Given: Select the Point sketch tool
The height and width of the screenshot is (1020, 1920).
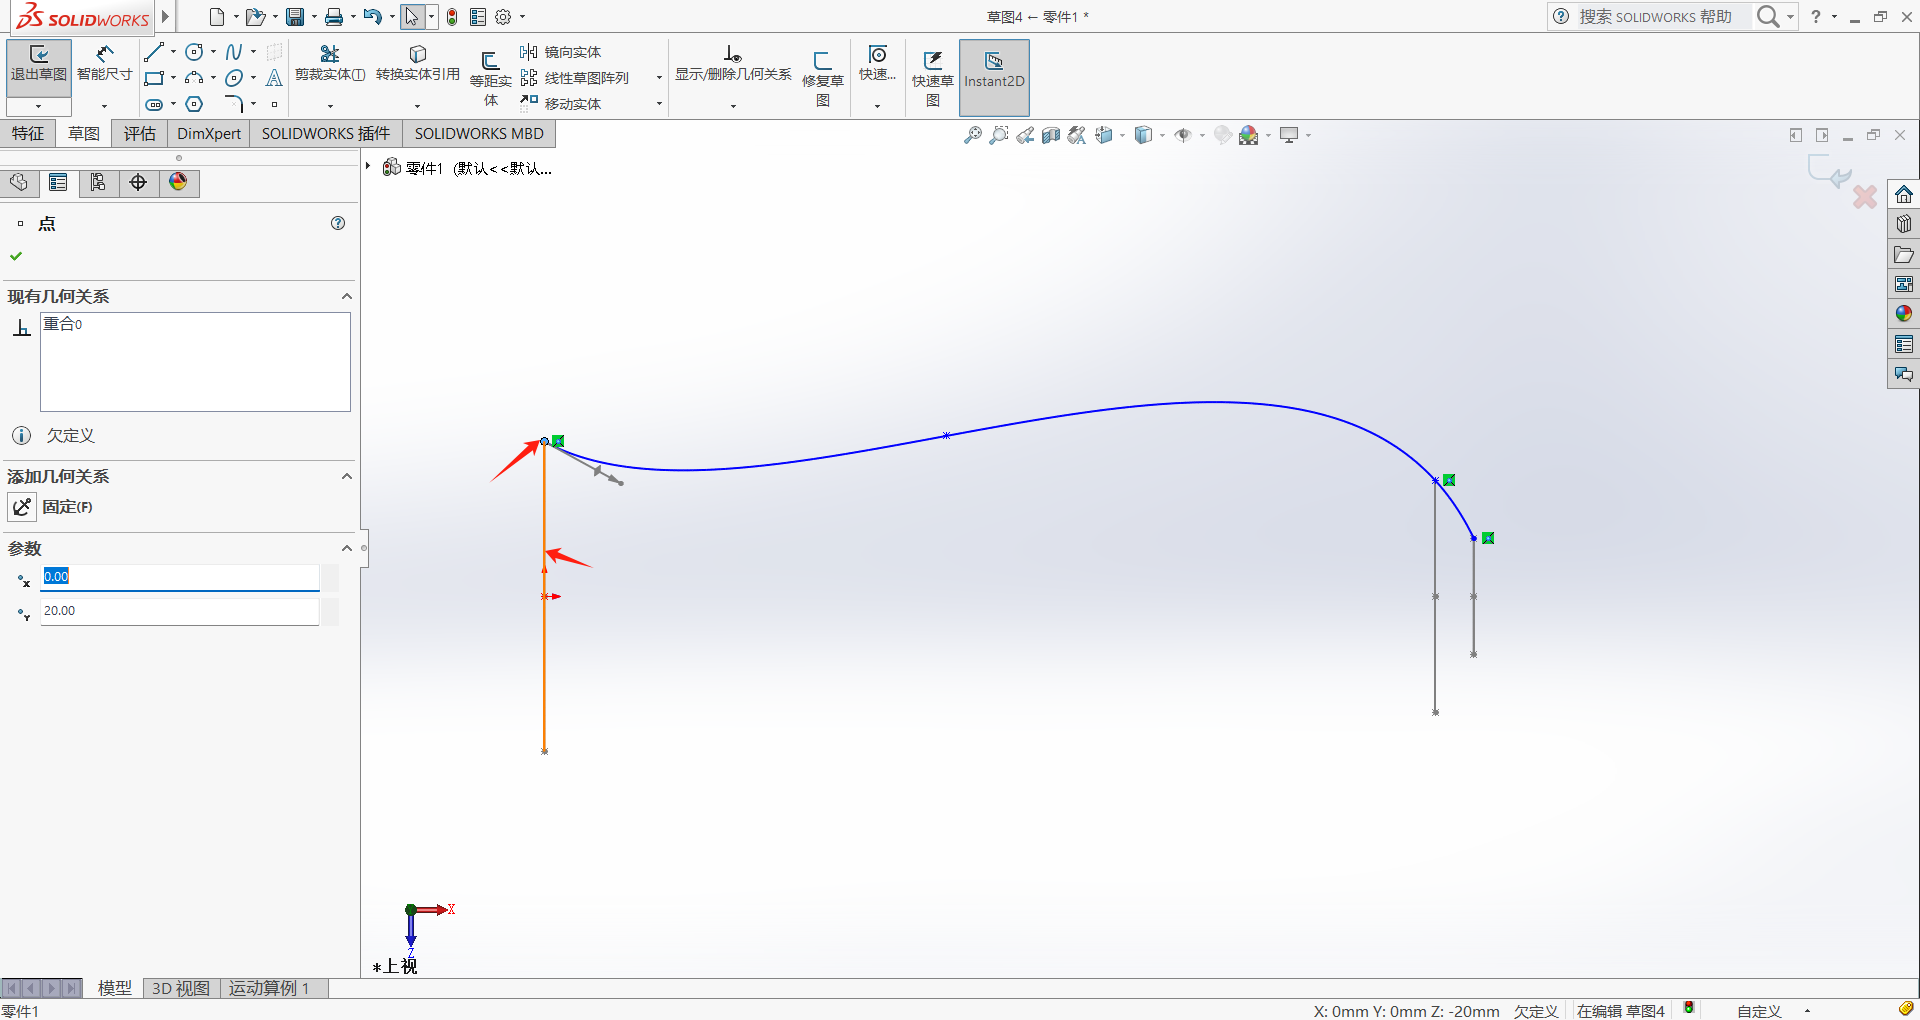Looking at the screenshot, I should coord(274,104).
